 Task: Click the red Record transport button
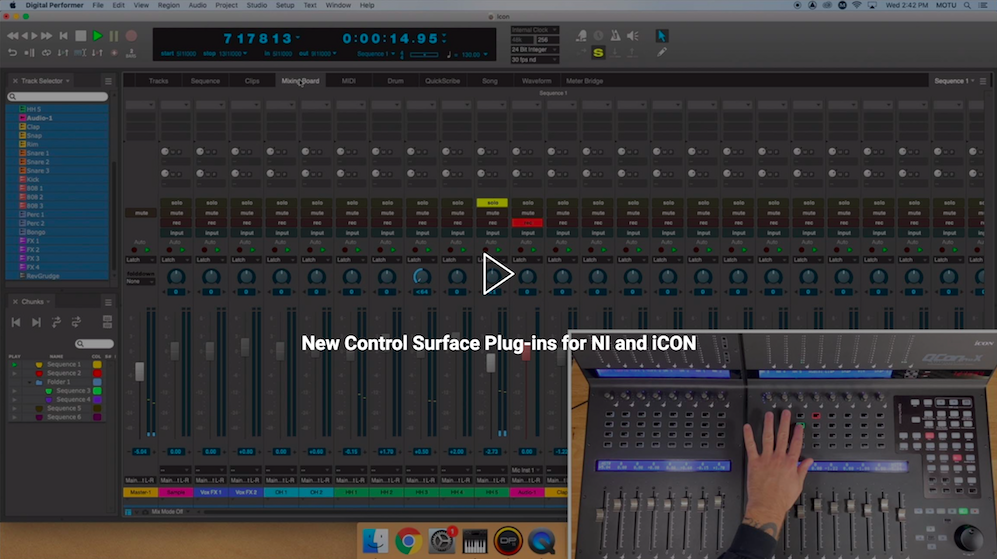click(131, 36)
